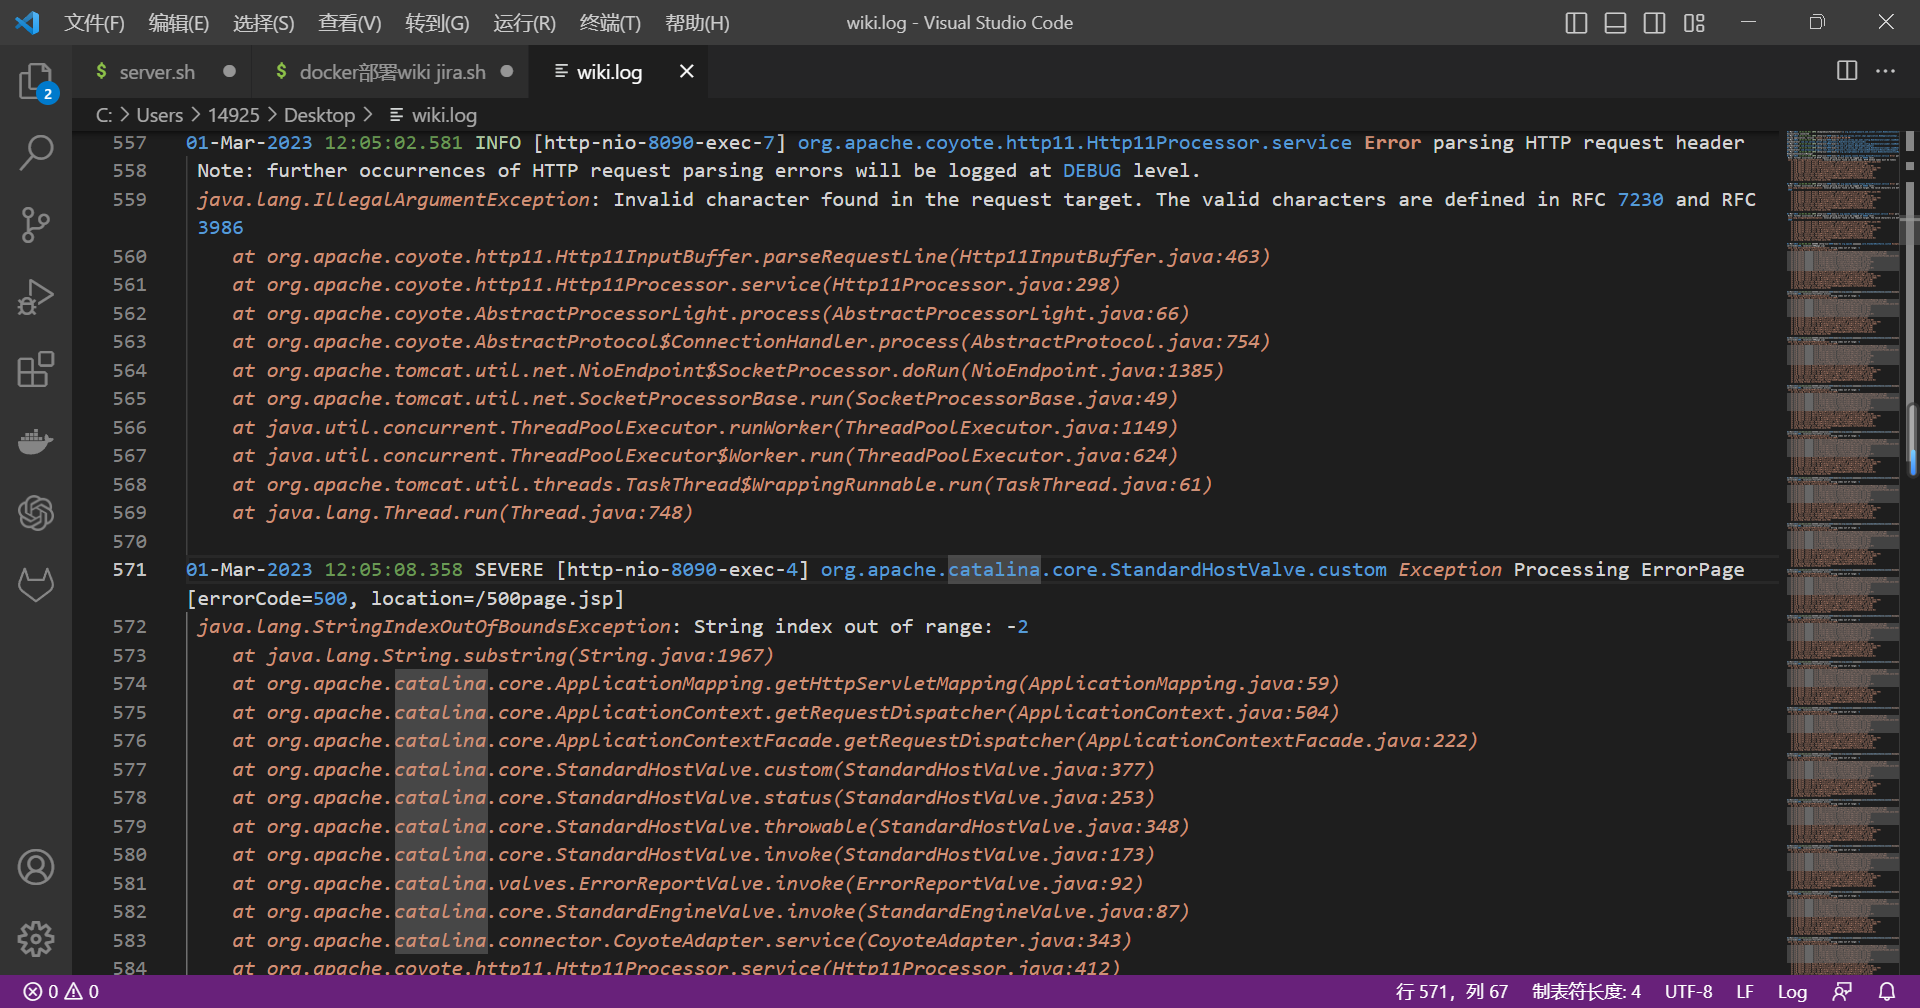
Task: Open the Manage gear settings icon
Action: pyautogui.click(x=36, y=939)
